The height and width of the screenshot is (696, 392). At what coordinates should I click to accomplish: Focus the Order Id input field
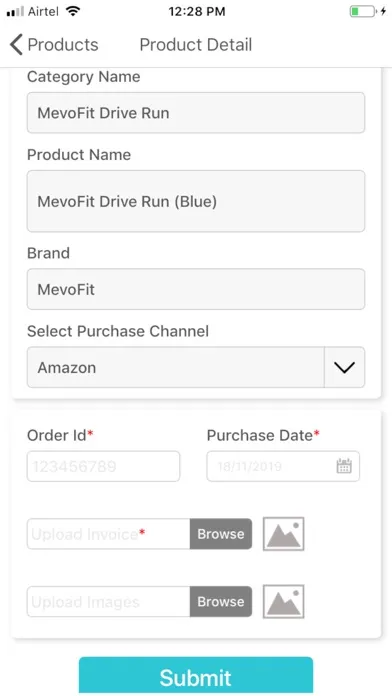(103, 467)
